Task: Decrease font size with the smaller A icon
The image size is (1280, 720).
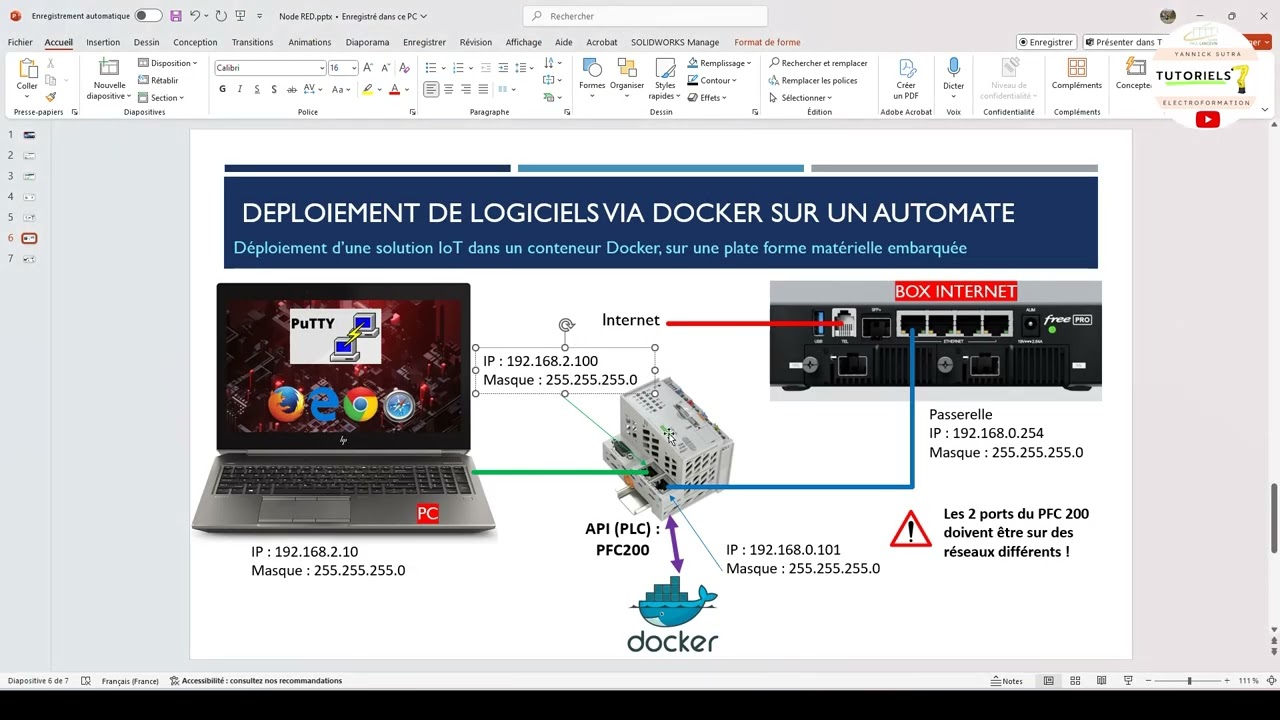Action: click(x=385, y=68)
